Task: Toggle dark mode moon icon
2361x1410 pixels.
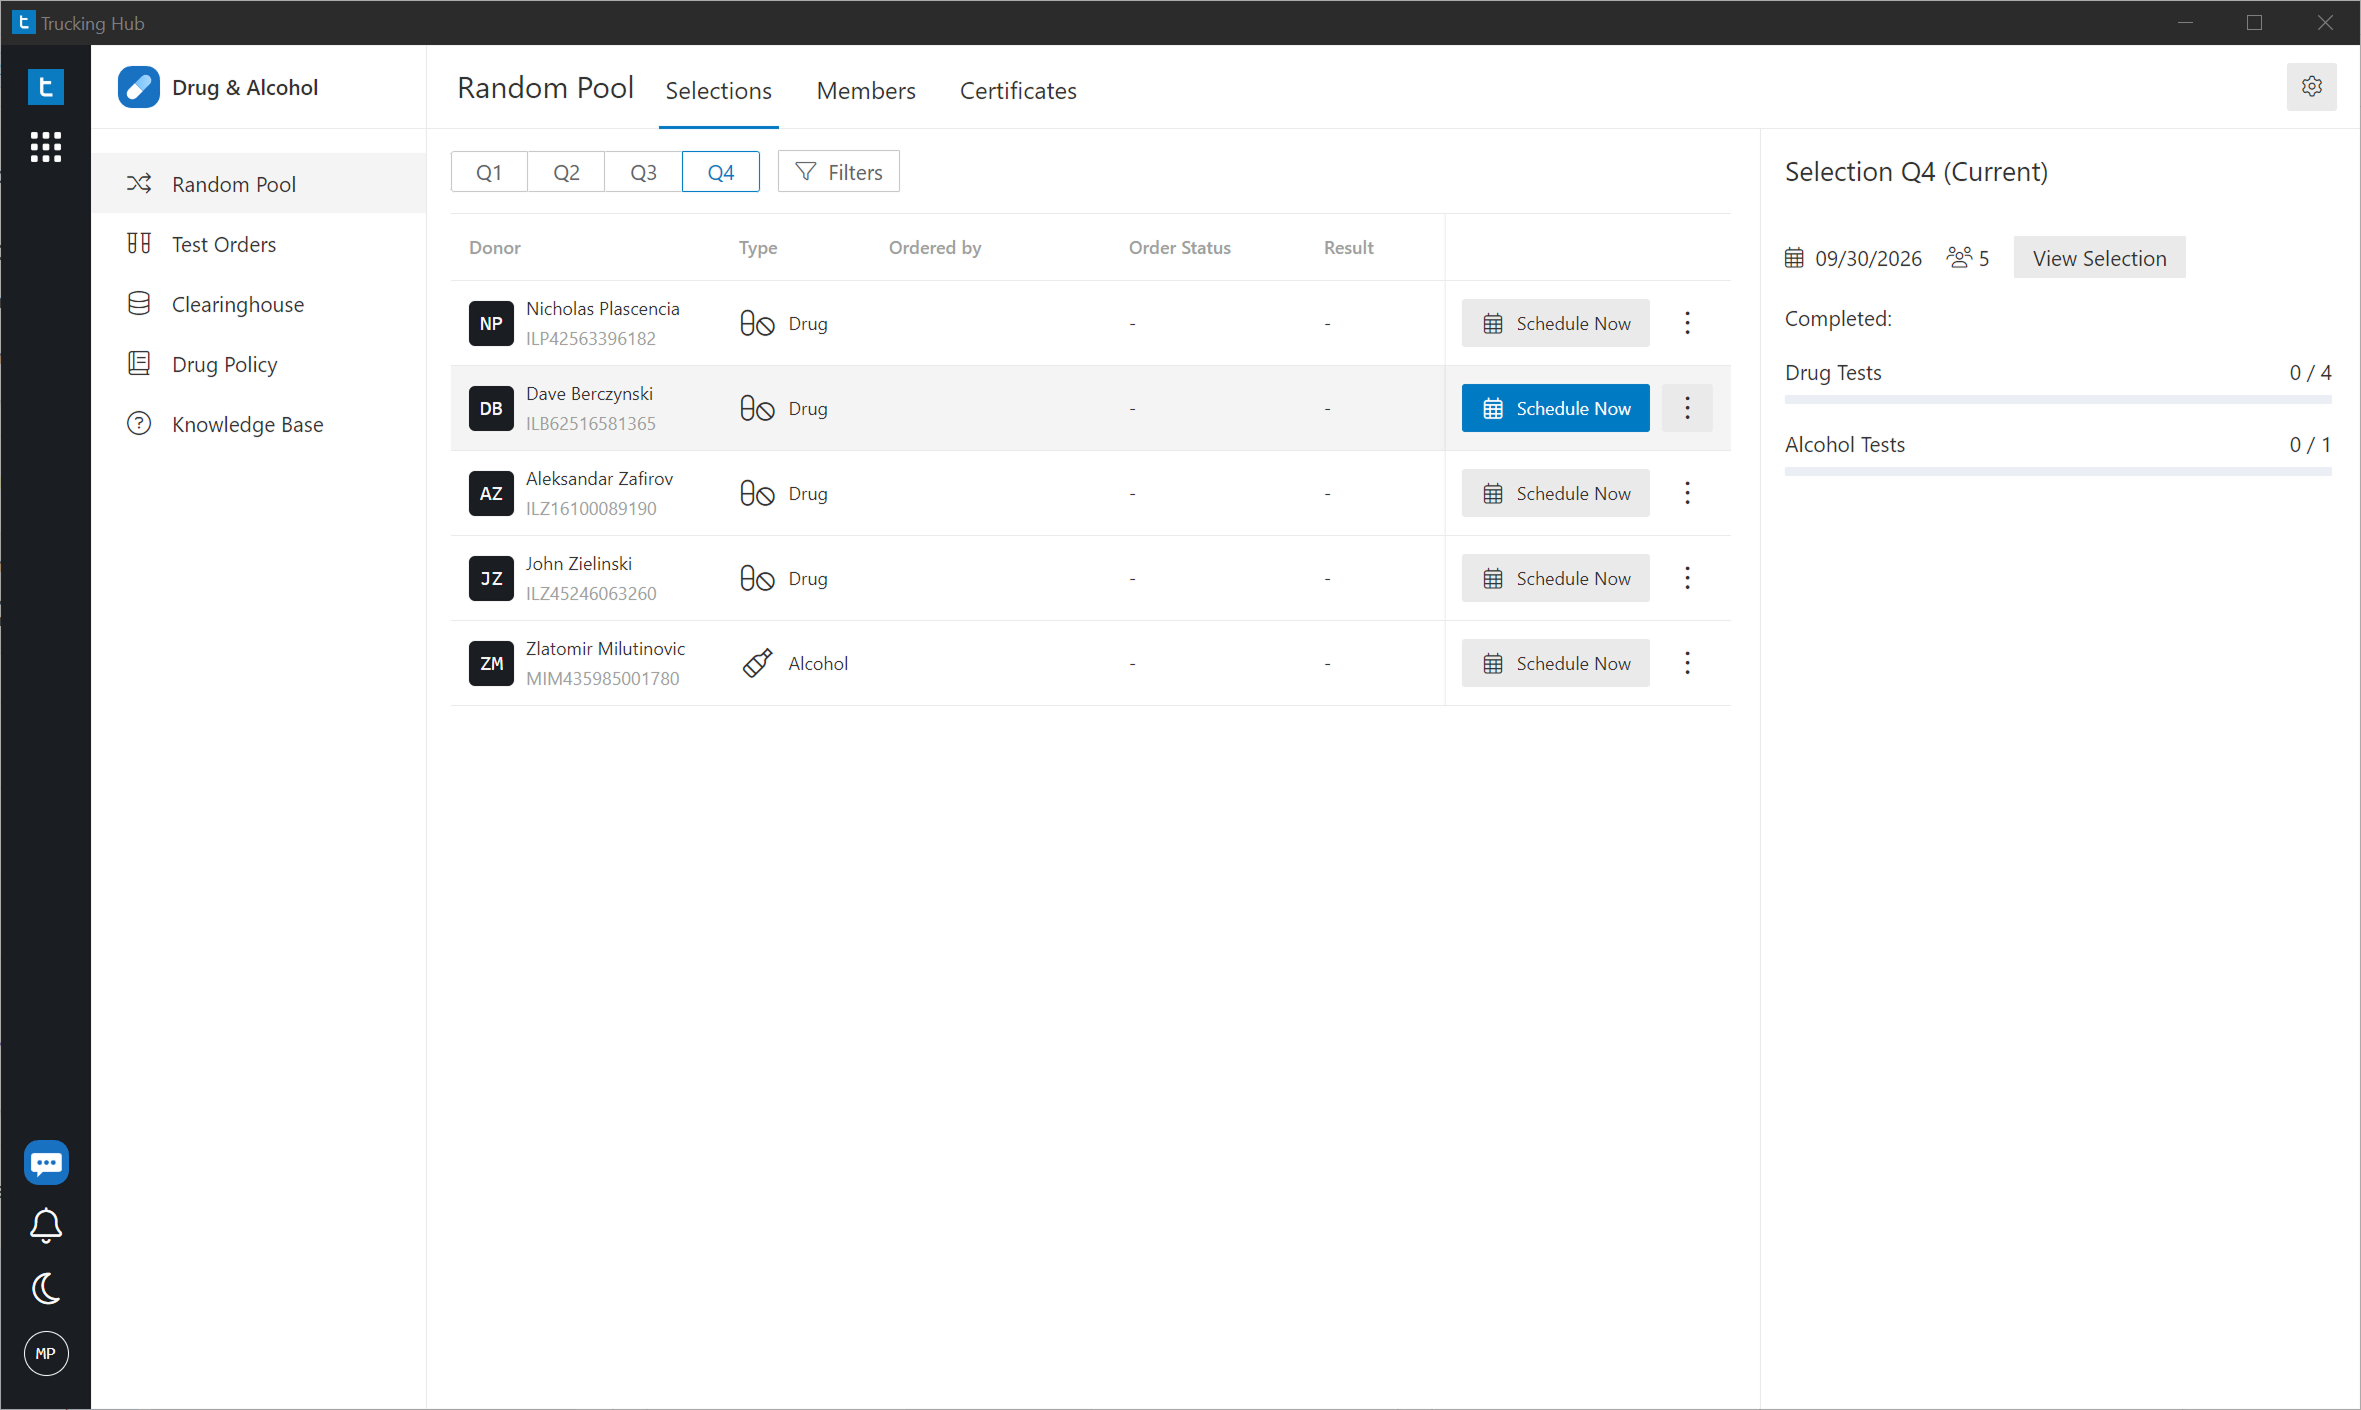Action: click(x=46, y=1289)
